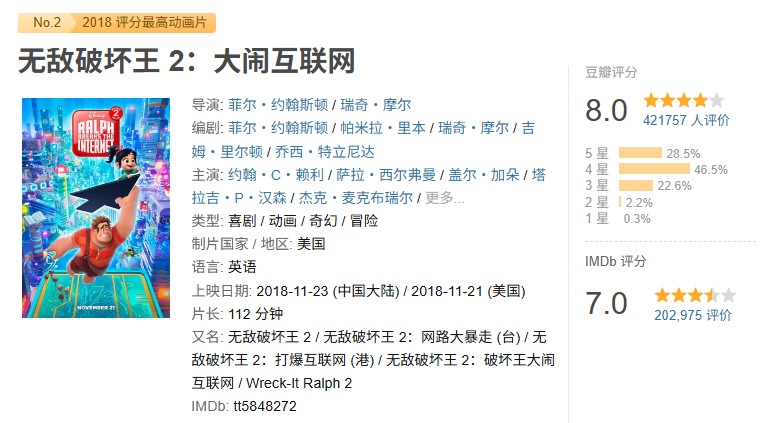Click the No.2 ranking badge
This screenshot has height=423, width=778.
46,23
